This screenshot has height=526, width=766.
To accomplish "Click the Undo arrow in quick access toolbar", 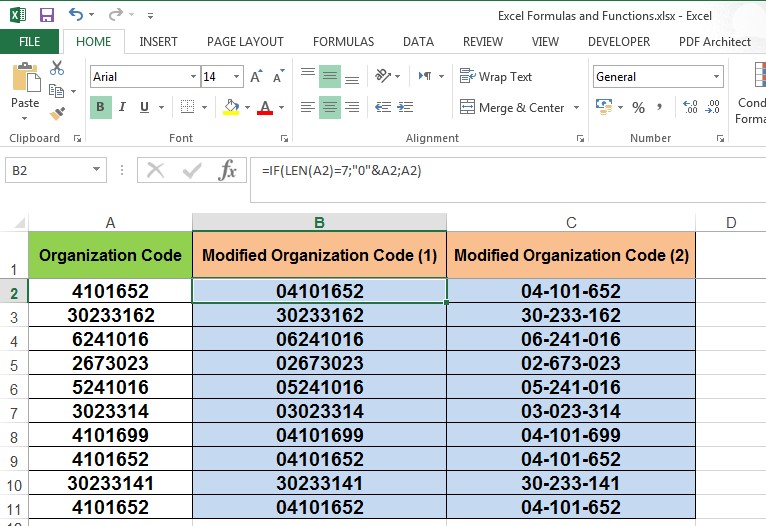I will [x=76, y=15].
